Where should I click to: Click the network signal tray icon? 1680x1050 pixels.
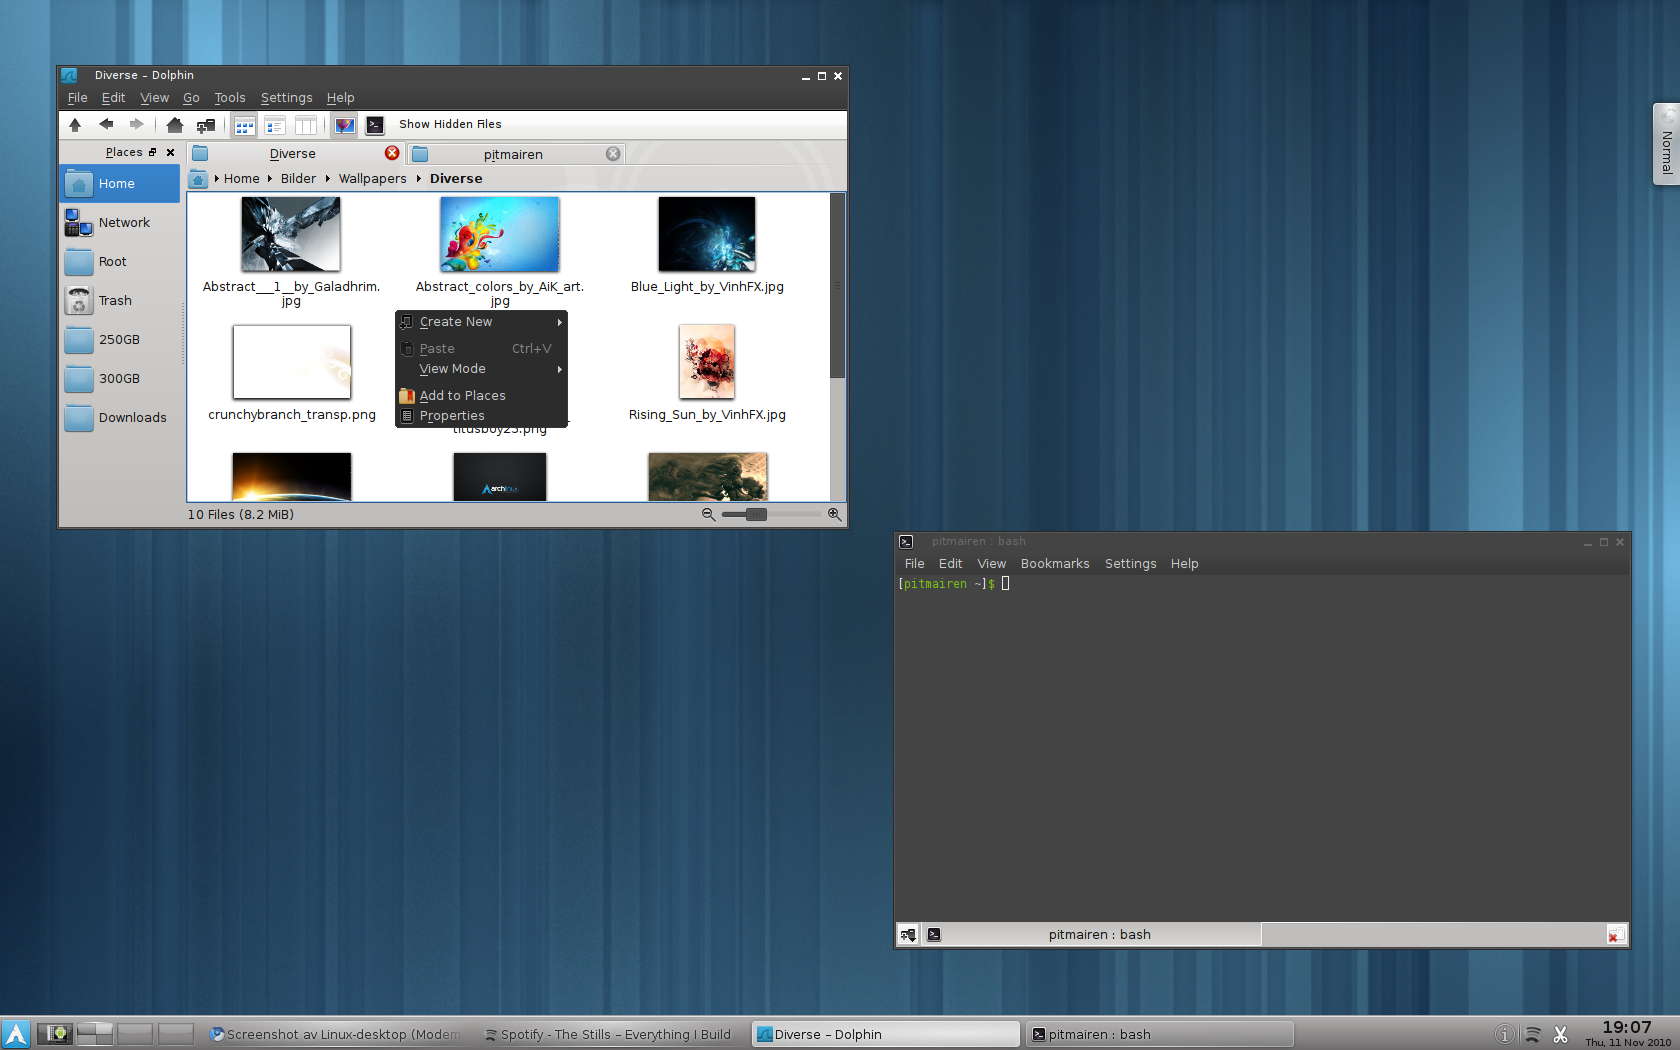click(1532, 1035)
